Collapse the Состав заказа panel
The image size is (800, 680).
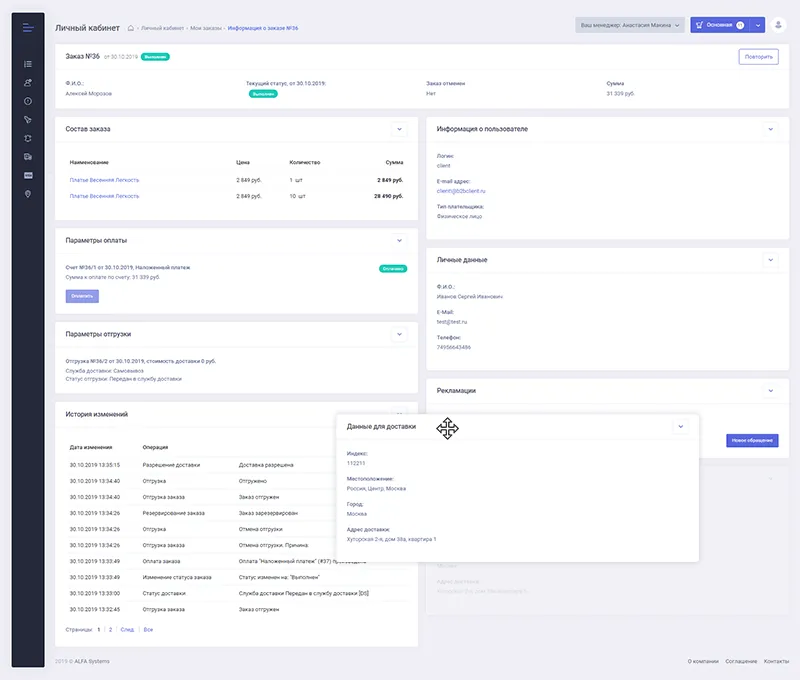[x=398, y=129]
